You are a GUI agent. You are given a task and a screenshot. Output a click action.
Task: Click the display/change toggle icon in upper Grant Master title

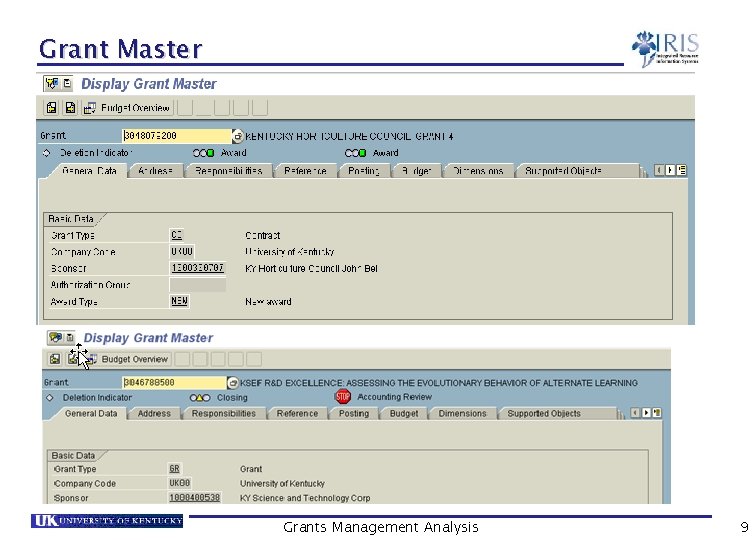[x=51, y=83]
